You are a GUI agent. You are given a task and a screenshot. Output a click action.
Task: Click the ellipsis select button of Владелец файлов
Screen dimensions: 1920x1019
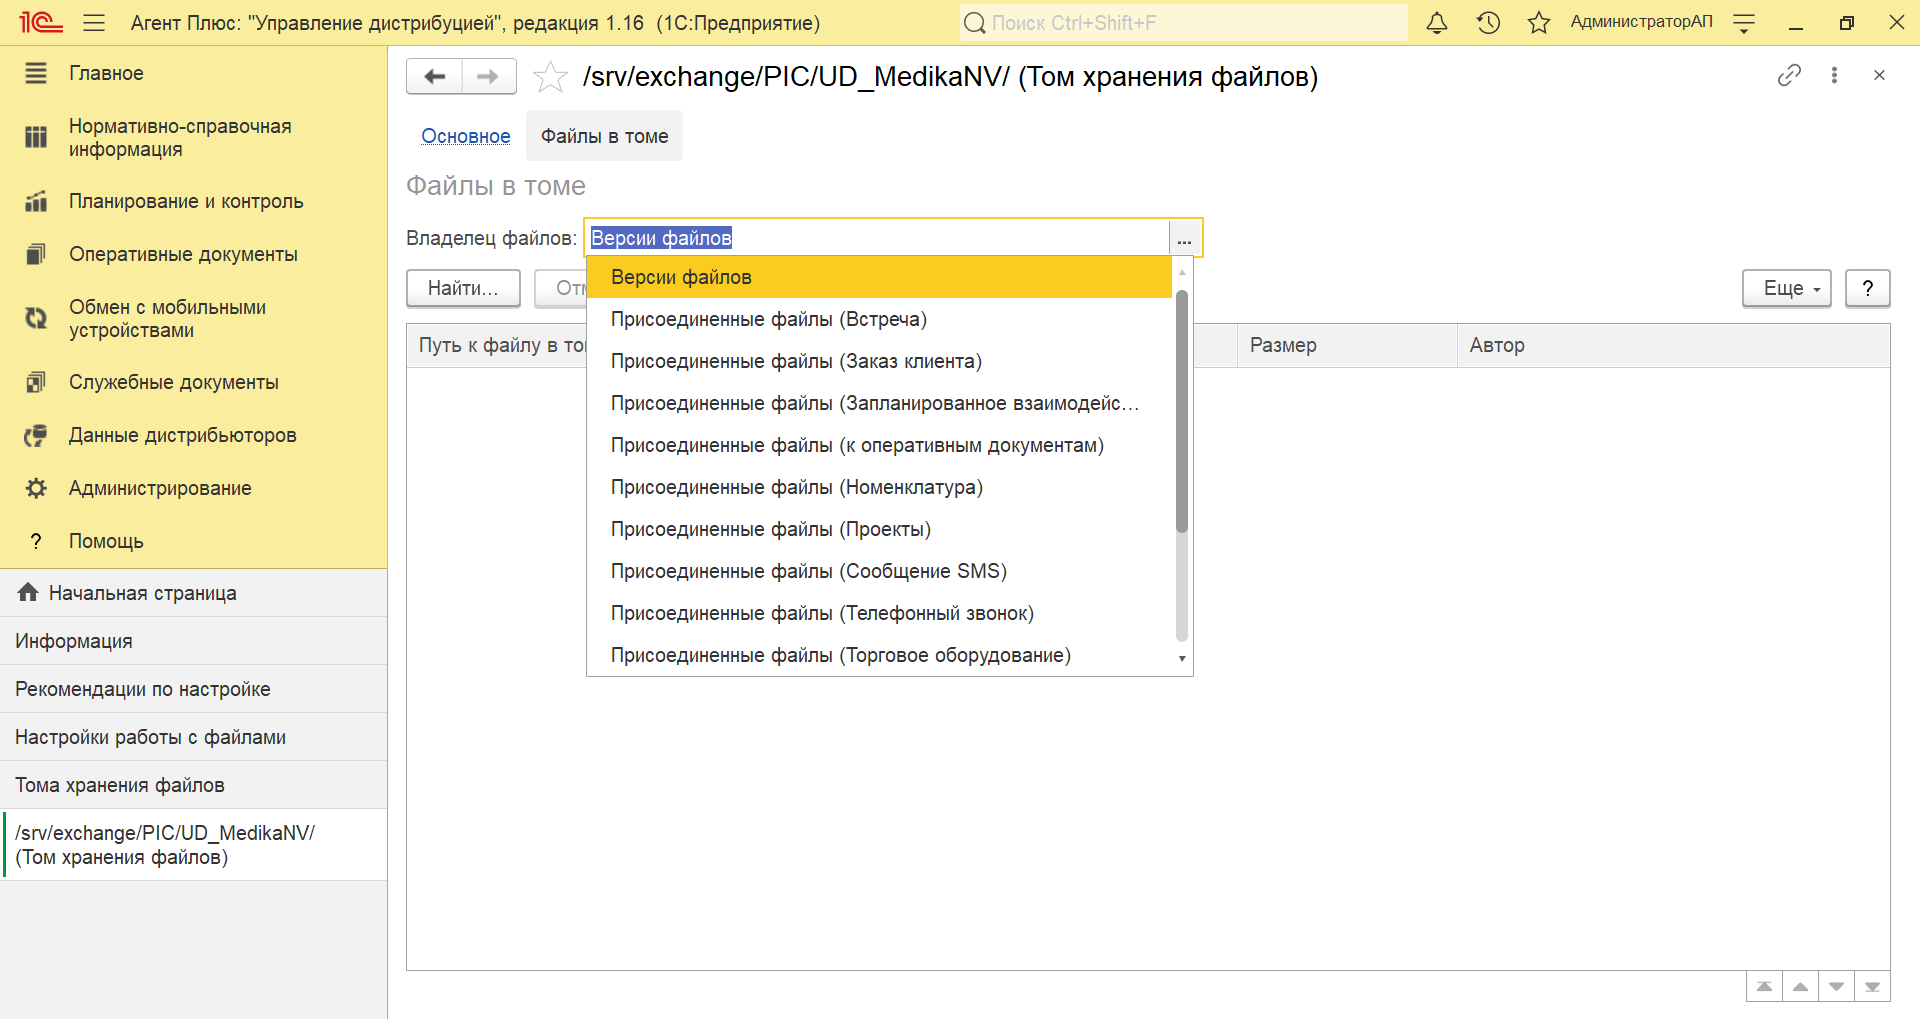[x=1184, y=238]
